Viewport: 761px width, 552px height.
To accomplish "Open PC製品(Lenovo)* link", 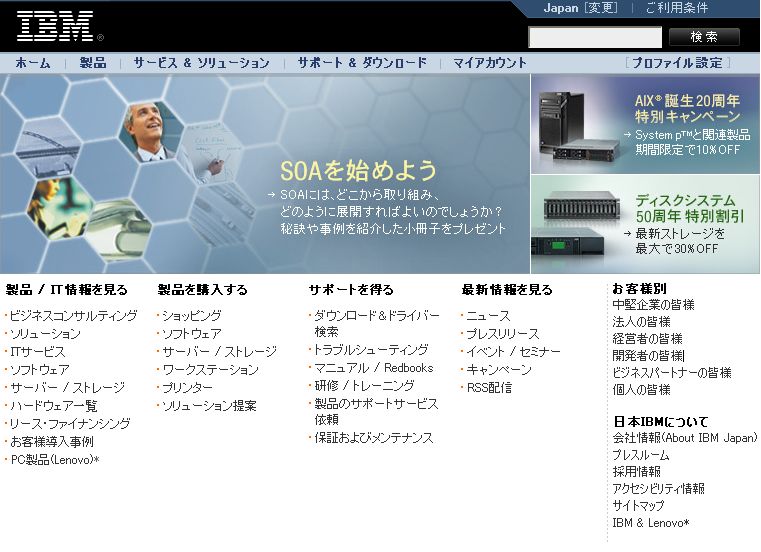I will coord(55,460).
